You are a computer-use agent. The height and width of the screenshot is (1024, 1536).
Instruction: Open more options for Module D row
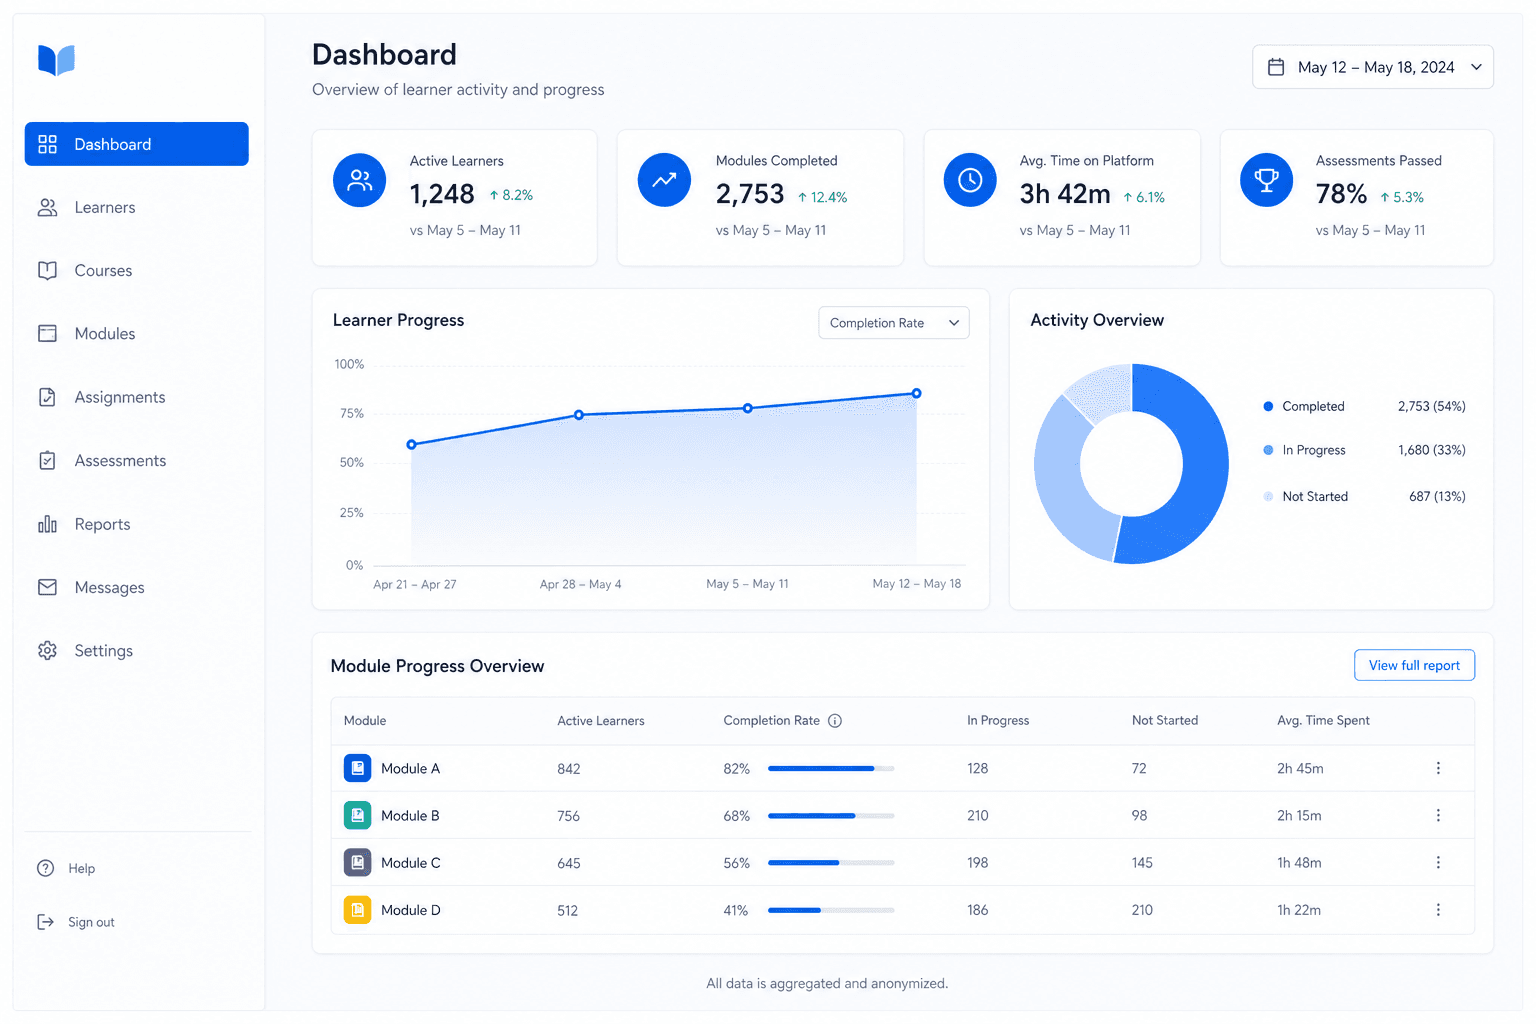[1438, 910]
